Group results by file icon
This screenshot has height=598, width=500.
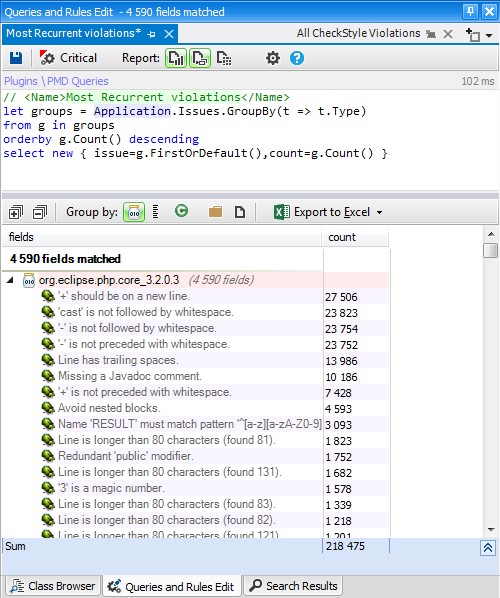coord(240,212)
